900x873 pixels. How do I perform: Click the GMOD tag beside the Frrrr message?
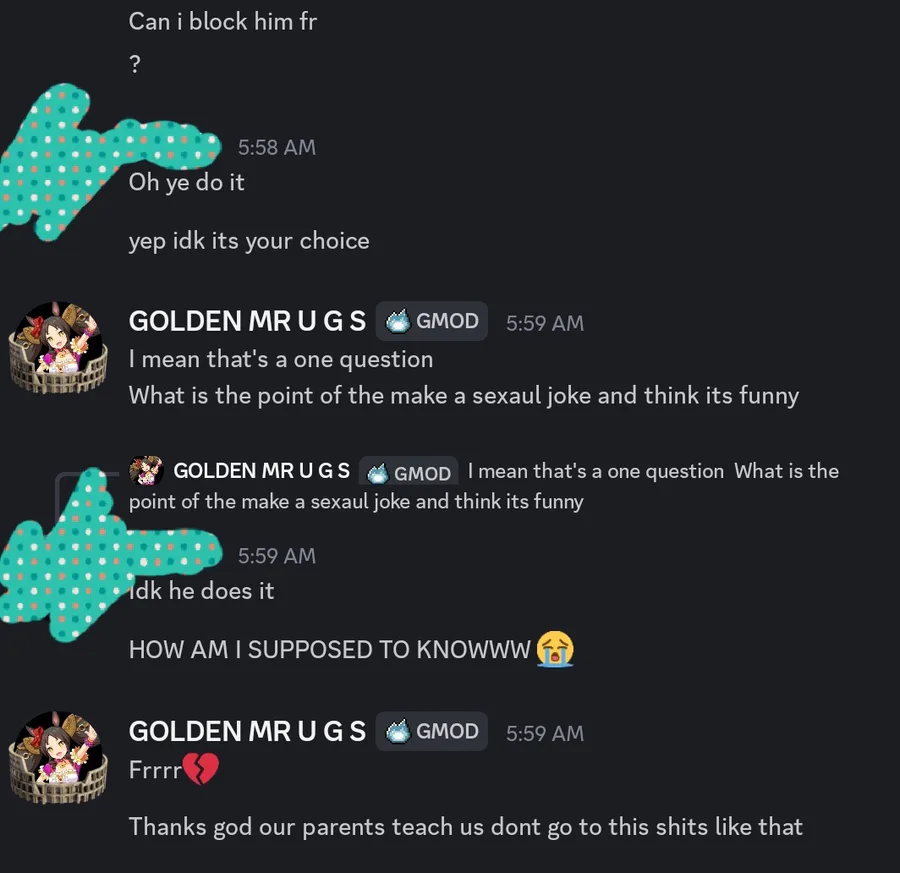432,731
